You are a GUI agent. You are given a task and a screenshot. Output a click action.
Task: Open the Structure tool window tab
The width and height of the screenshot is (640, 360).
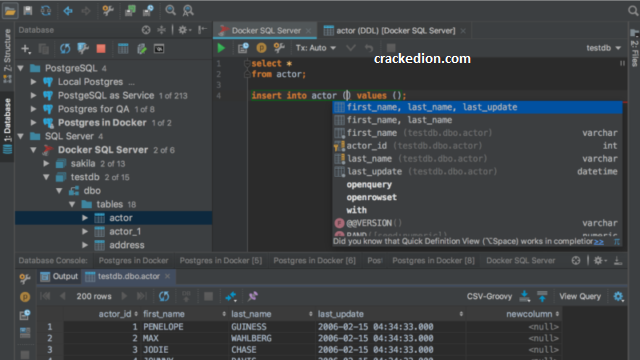pos(7,55)
